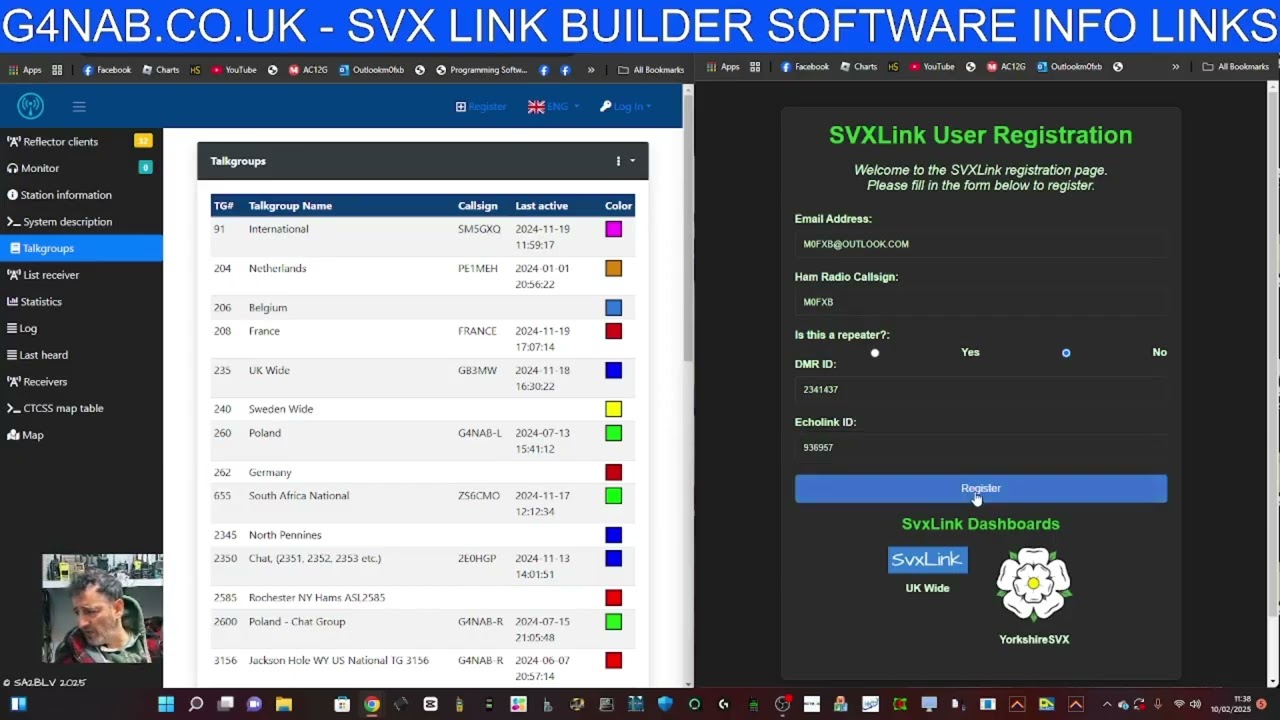The image size is (1280, 720).
Task: Click magenta color swatch for International
Action: point(614,229)
